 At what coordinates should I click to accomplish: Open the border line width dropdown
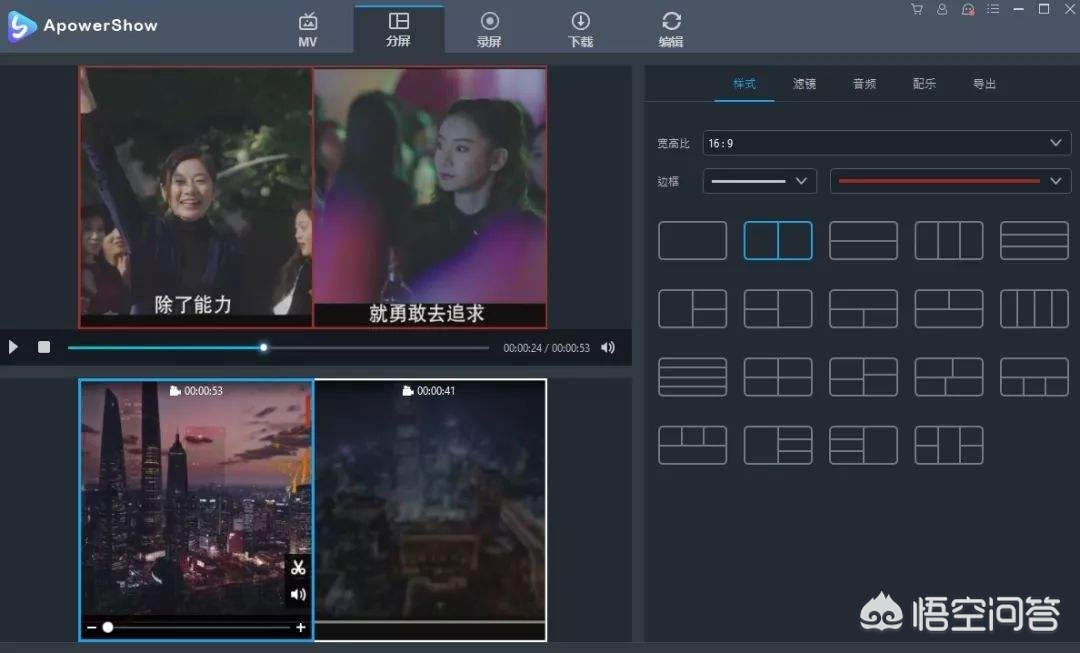tap(760, 181)
